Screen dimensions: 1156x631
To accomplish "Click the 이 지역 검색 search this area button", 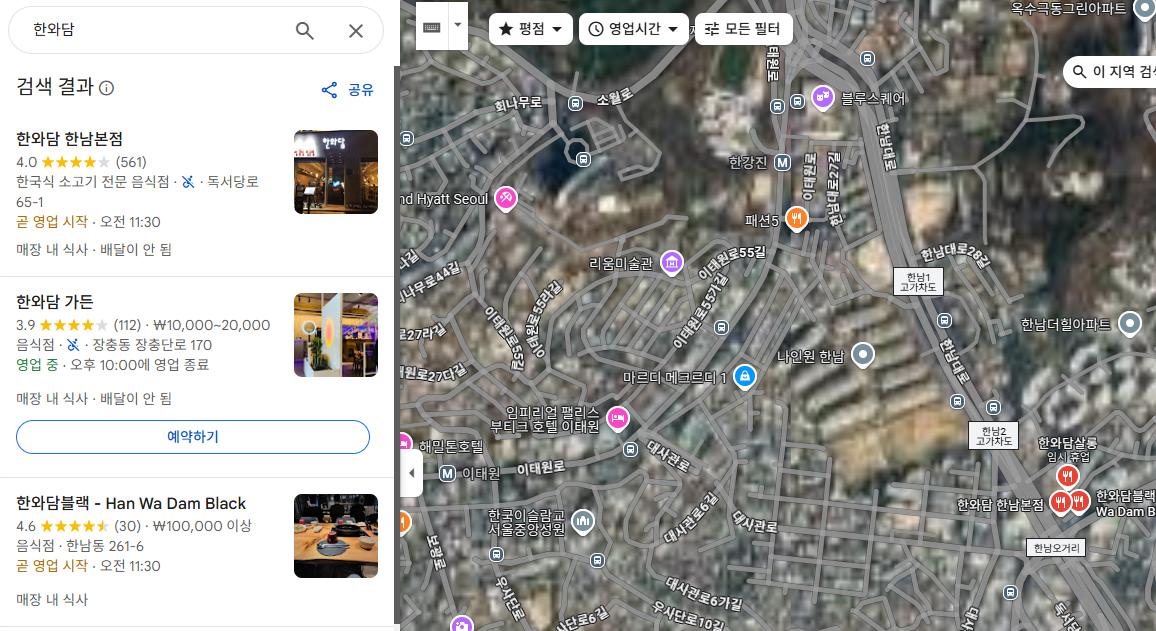I will (x=1112, y=72).
